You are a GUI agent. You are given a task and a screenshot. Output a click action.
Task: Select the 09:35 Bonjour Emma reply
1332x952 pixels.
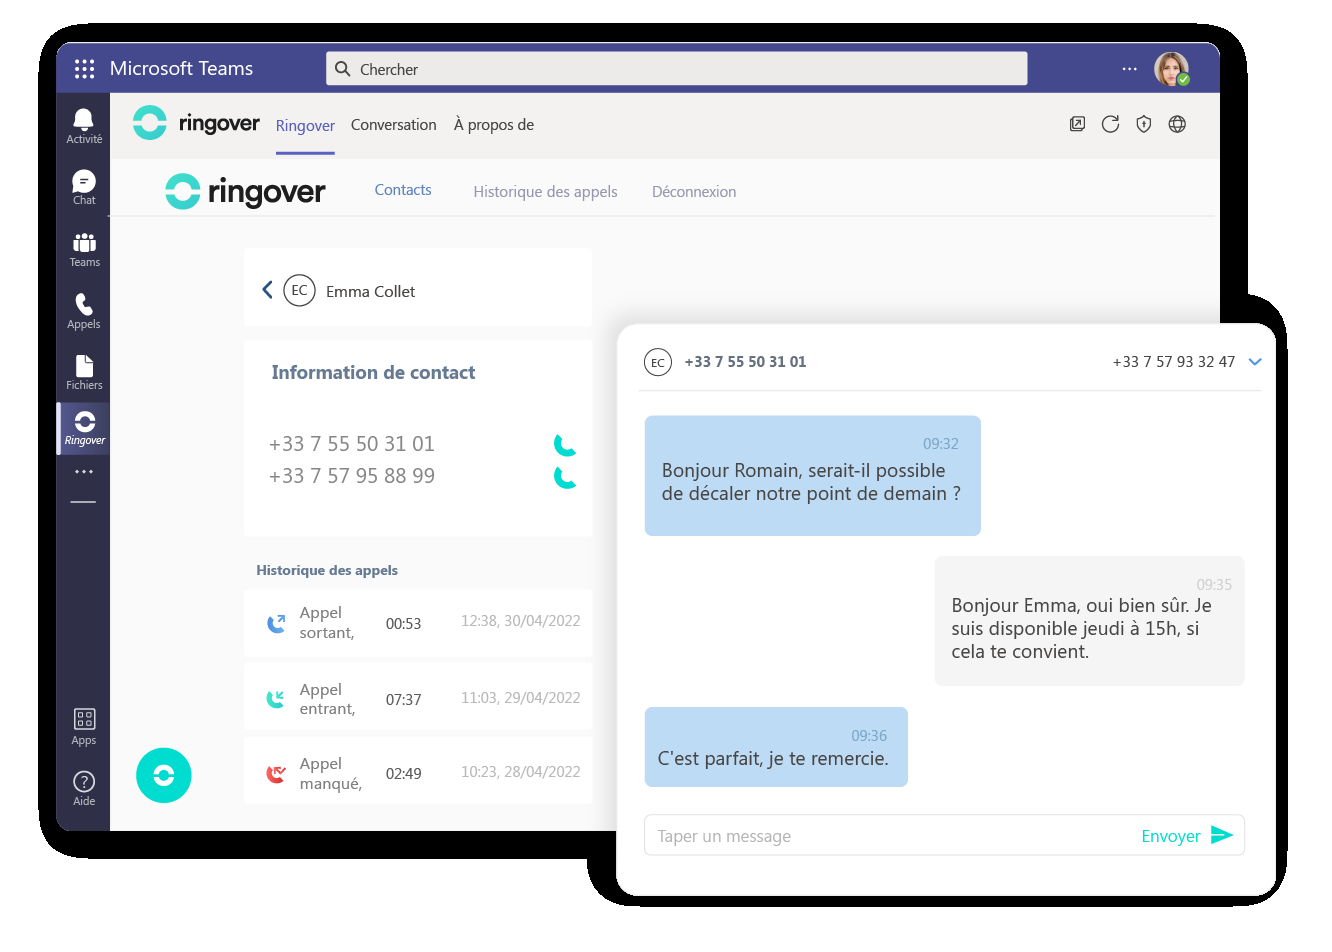point(1089,621)
